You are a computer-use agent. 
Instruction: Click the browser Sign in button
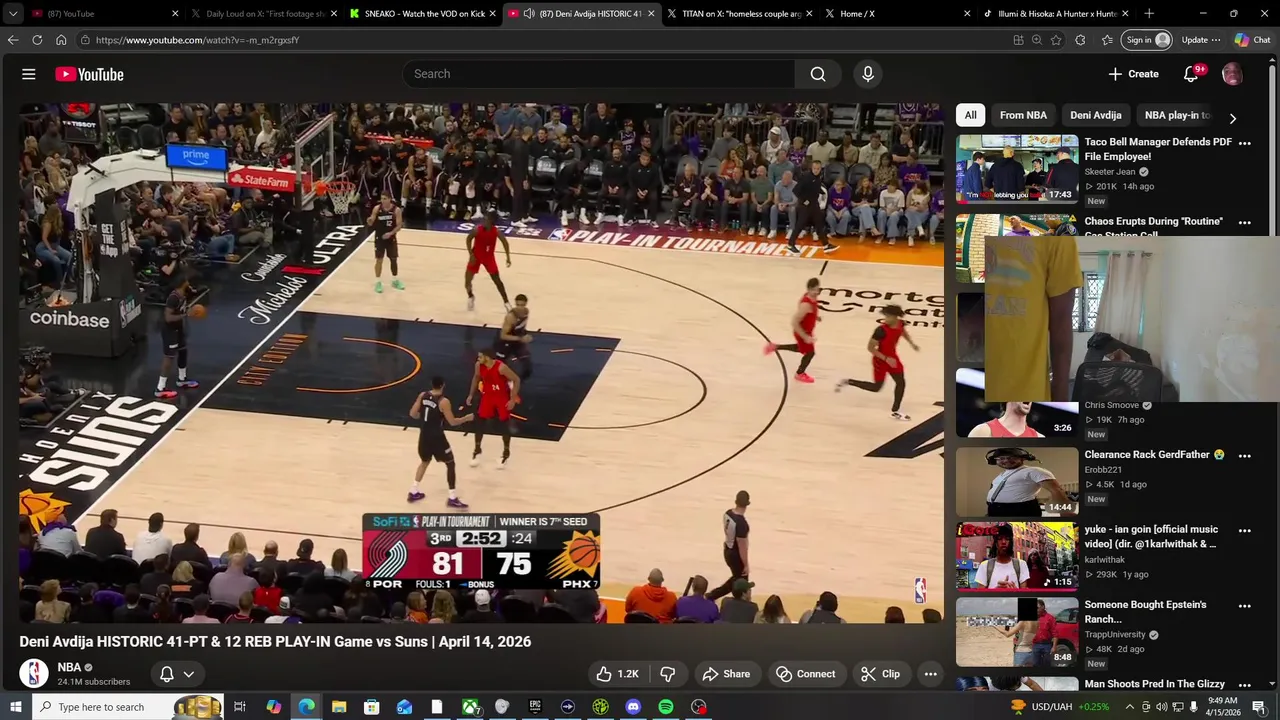click(x=1146, y=40)
